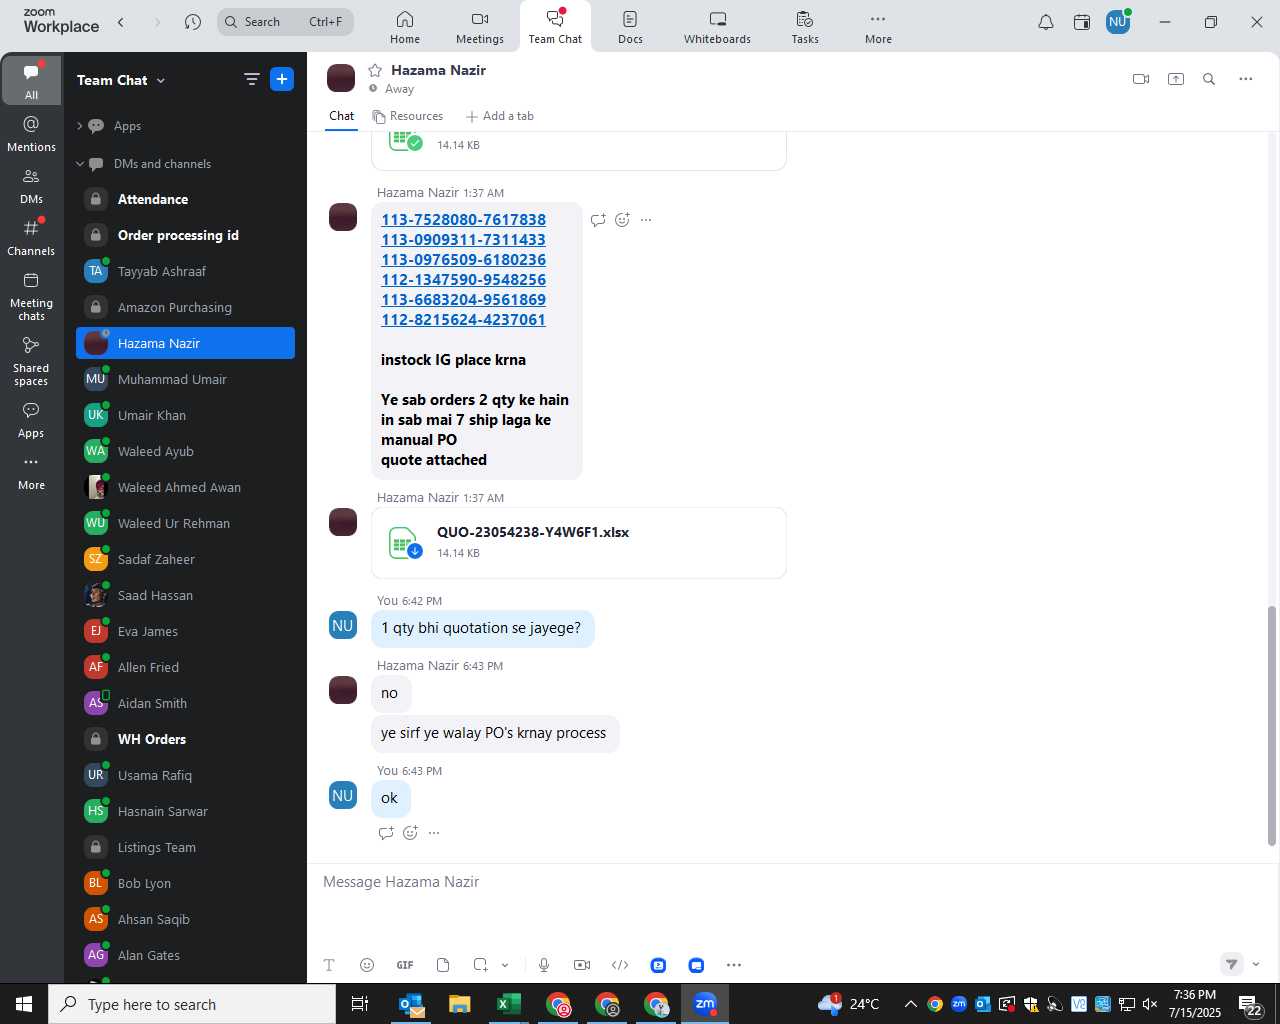Open chat header more options ellipsis
Viewport: 1280px width, 1024px height.
pos(1245,79)
